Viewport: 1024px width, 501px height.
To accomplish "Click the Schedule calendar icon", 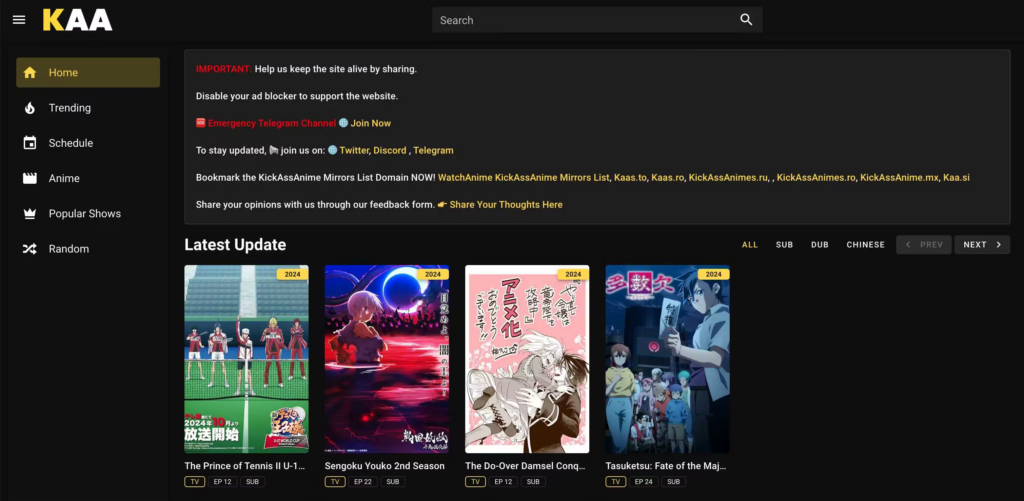I will (29, 143).
